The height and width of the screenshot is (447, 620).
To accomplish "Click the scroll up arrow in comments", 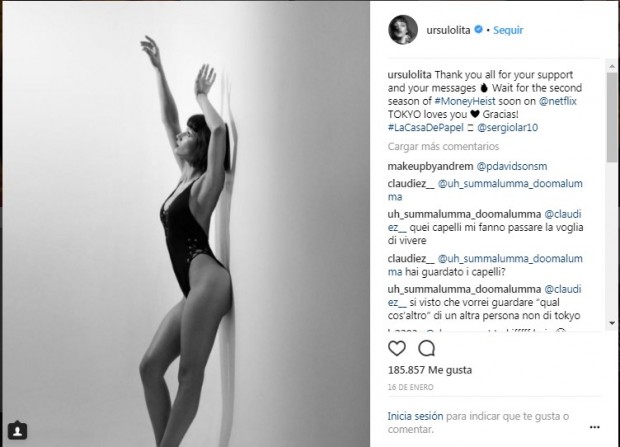I will pyautogui.click(x=612, y=66).
